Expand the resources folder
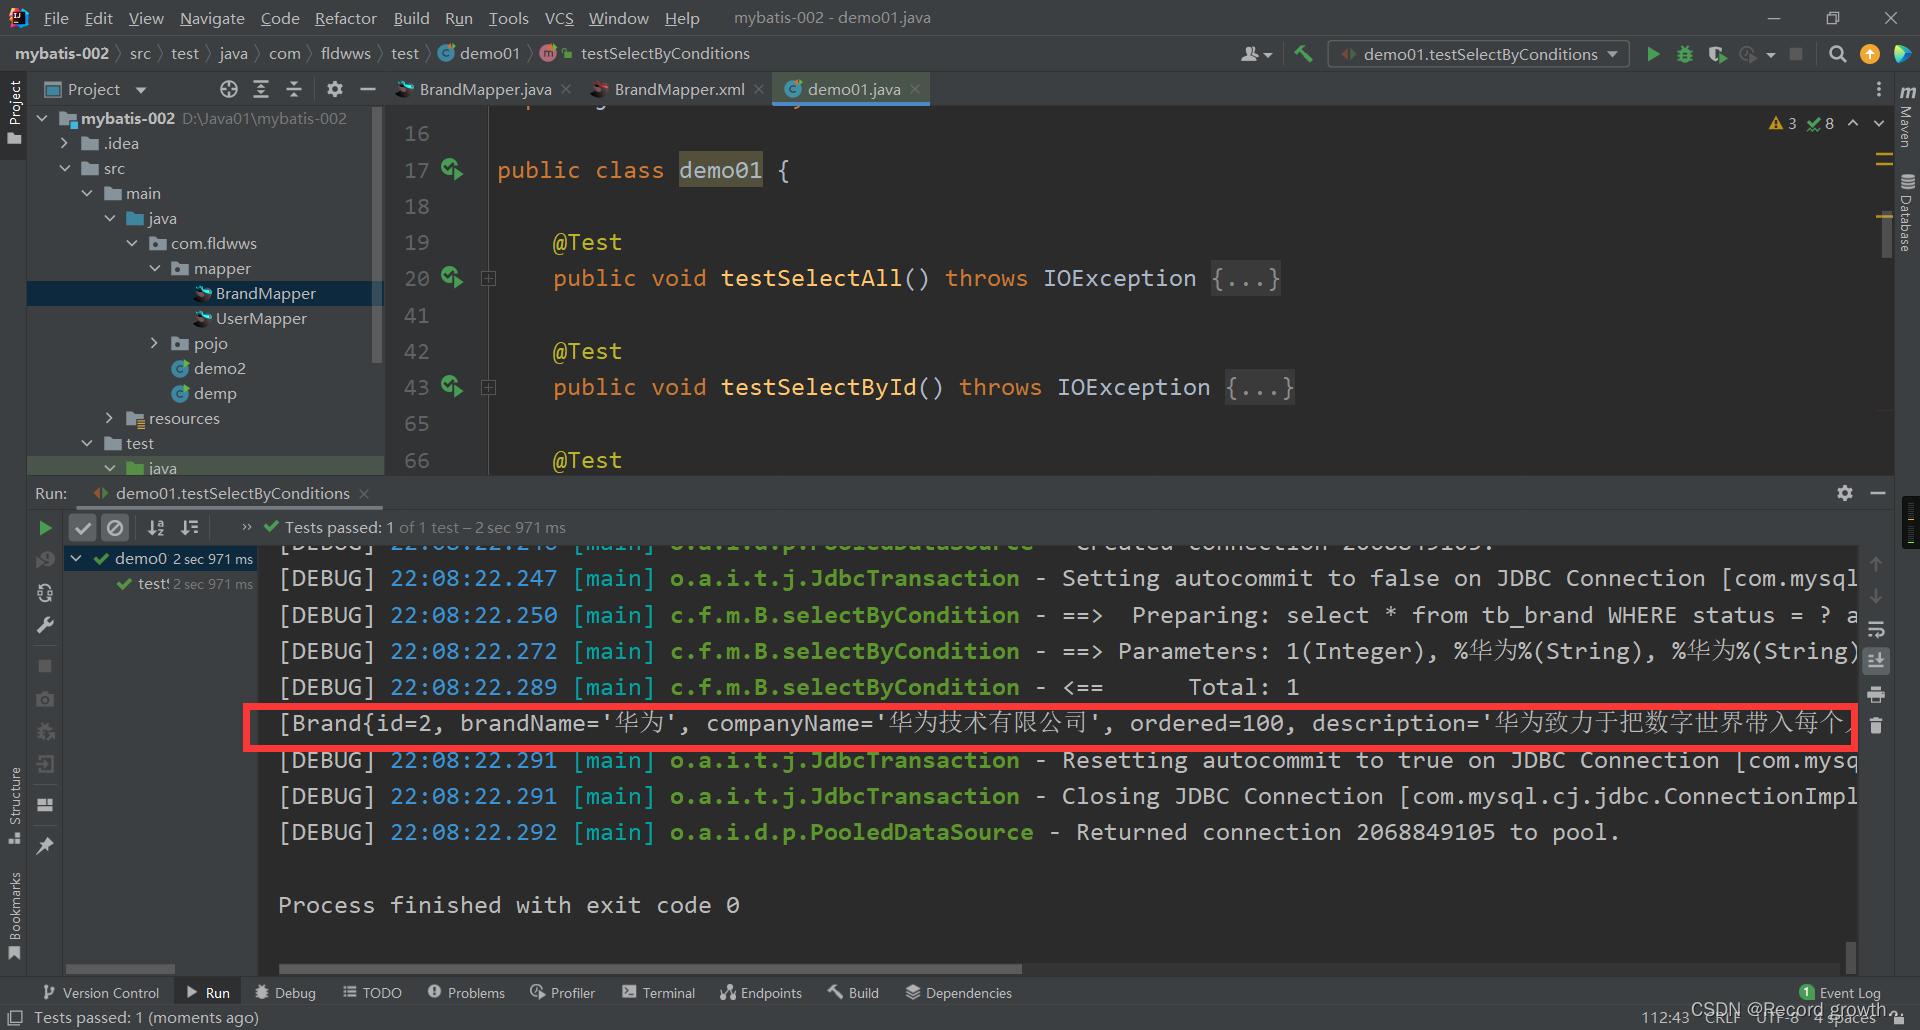 tap(109, 418)
